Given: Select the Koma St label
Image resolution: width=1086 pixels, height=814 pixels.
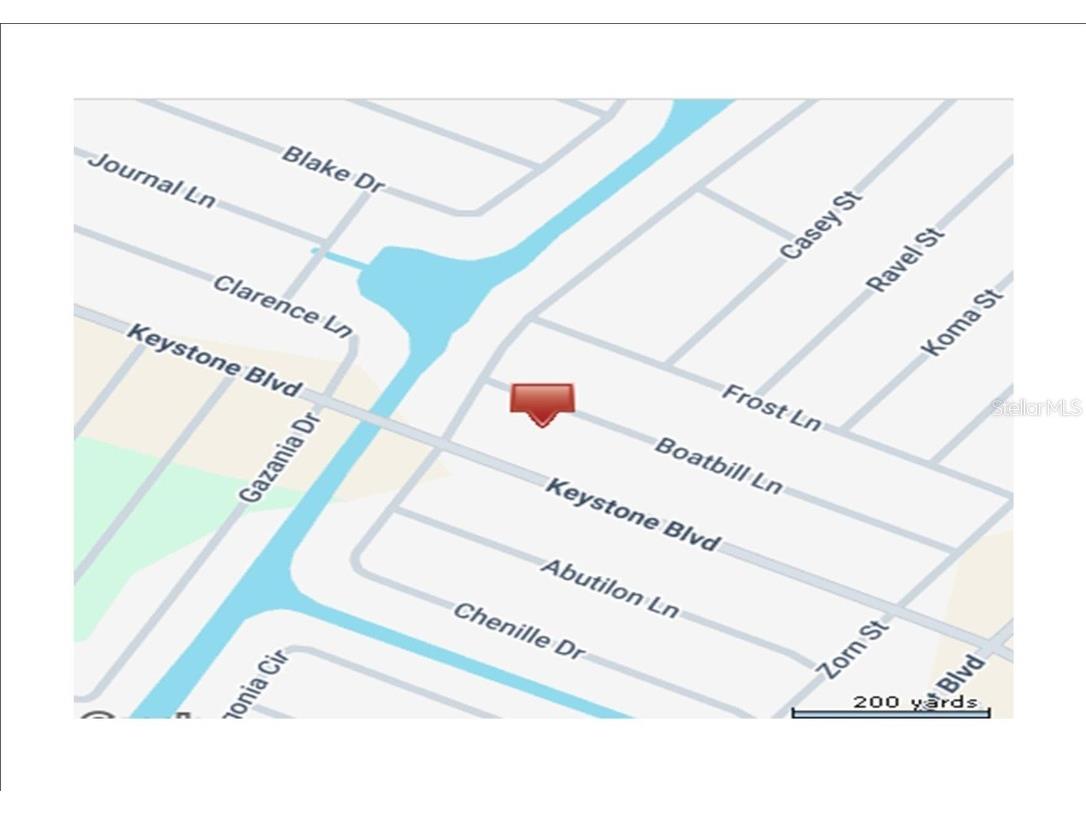Looking at the screenshot, I should click(963, 322).
